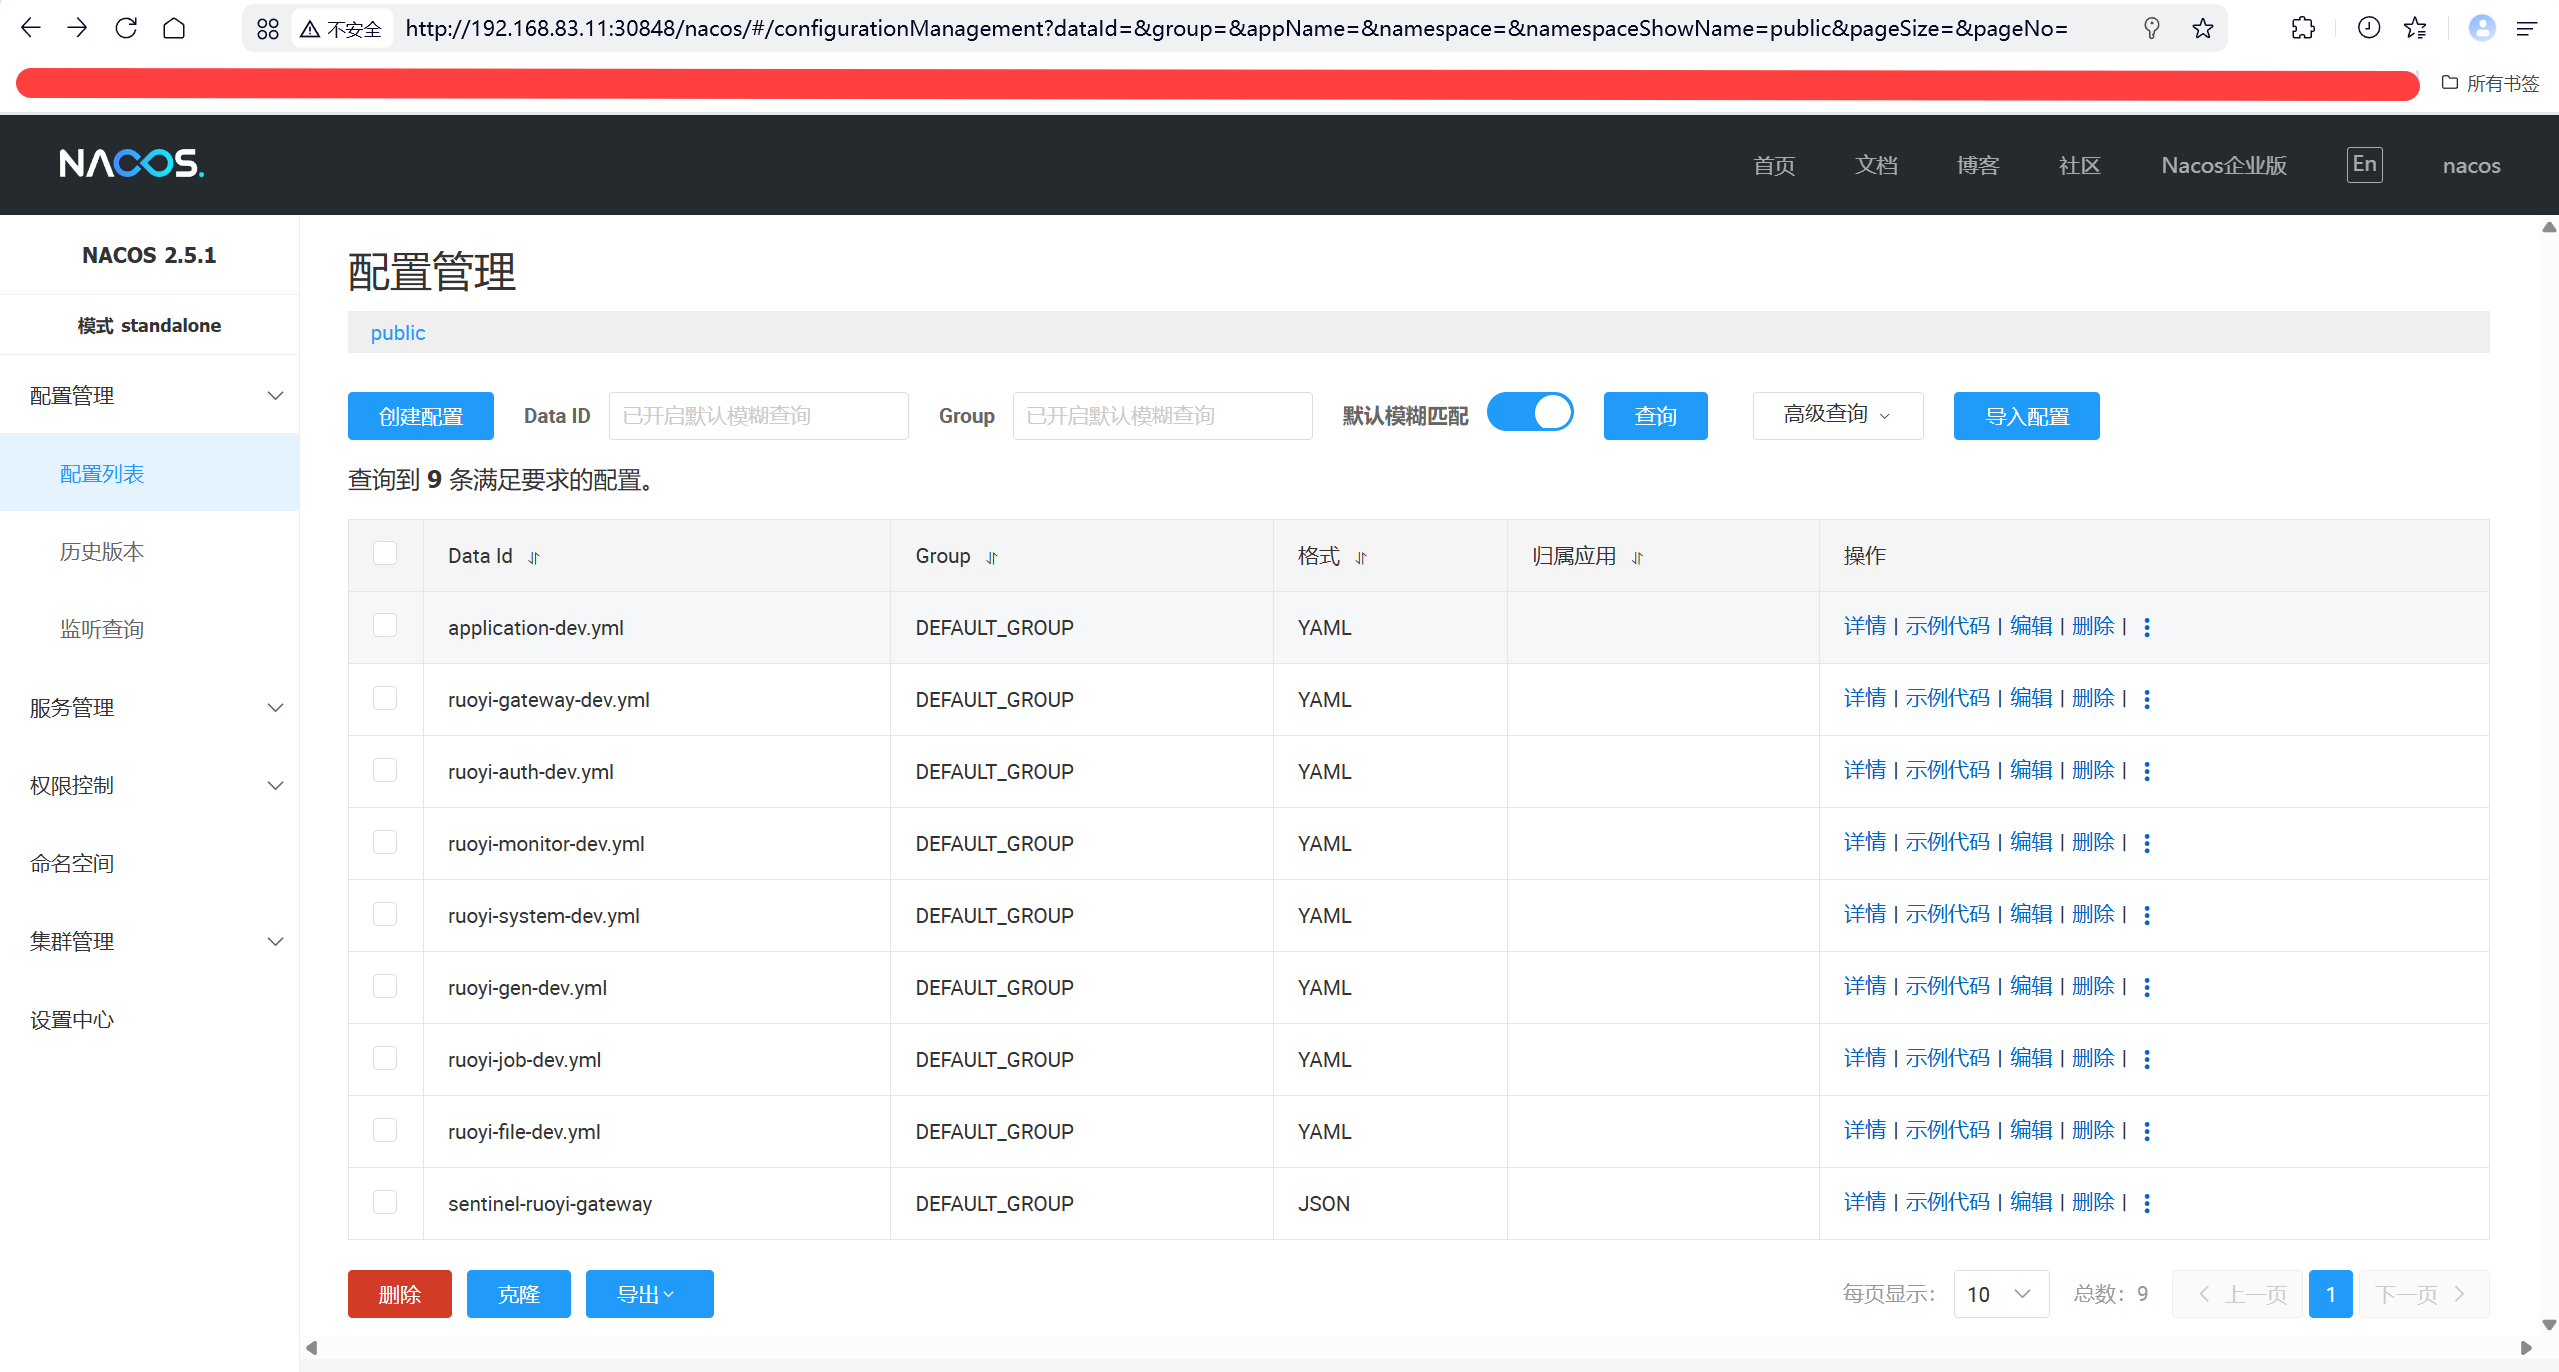Sort the table by Data Id

tap(534, 558)
